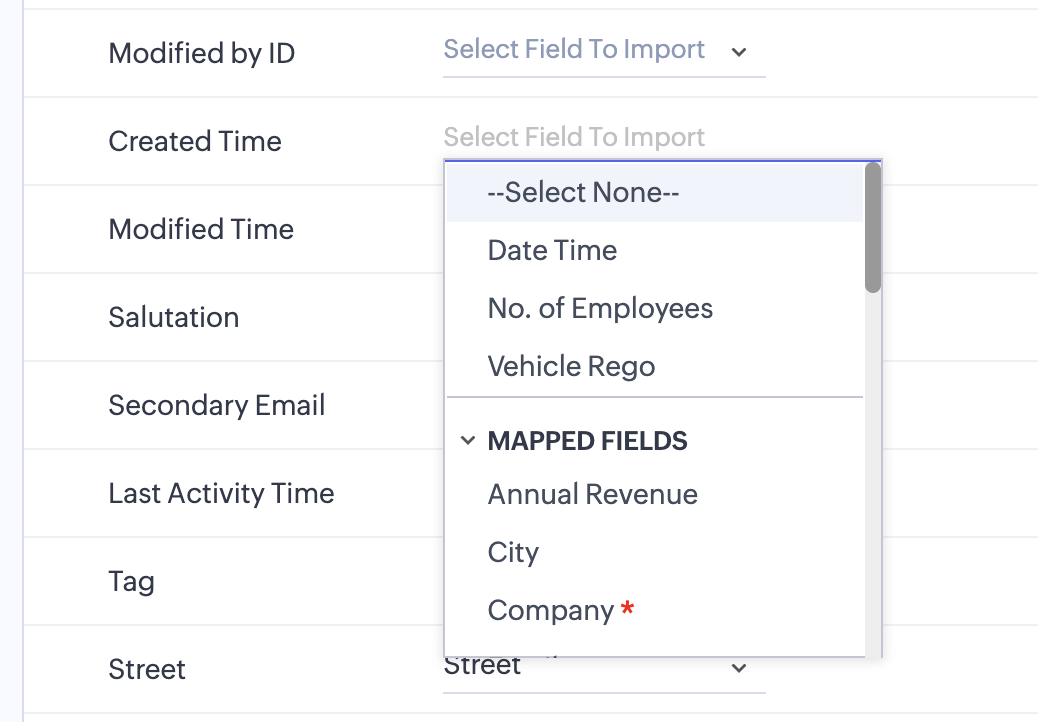Click the Last Activity Time label
Viewport: 1038px width, 722px height.
221,493
